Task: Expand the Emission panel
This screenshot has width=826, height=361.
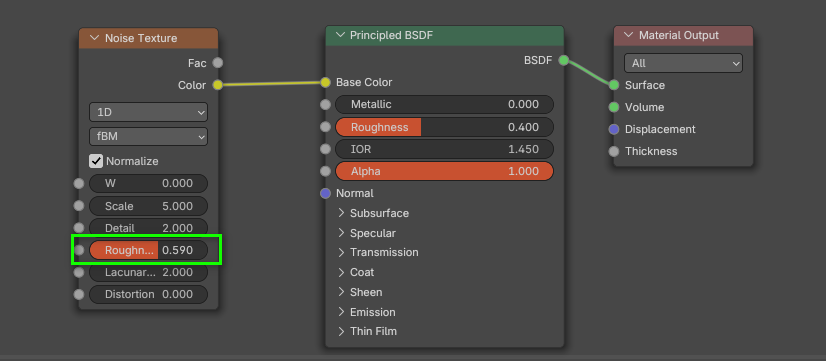Action: point(341,312)
